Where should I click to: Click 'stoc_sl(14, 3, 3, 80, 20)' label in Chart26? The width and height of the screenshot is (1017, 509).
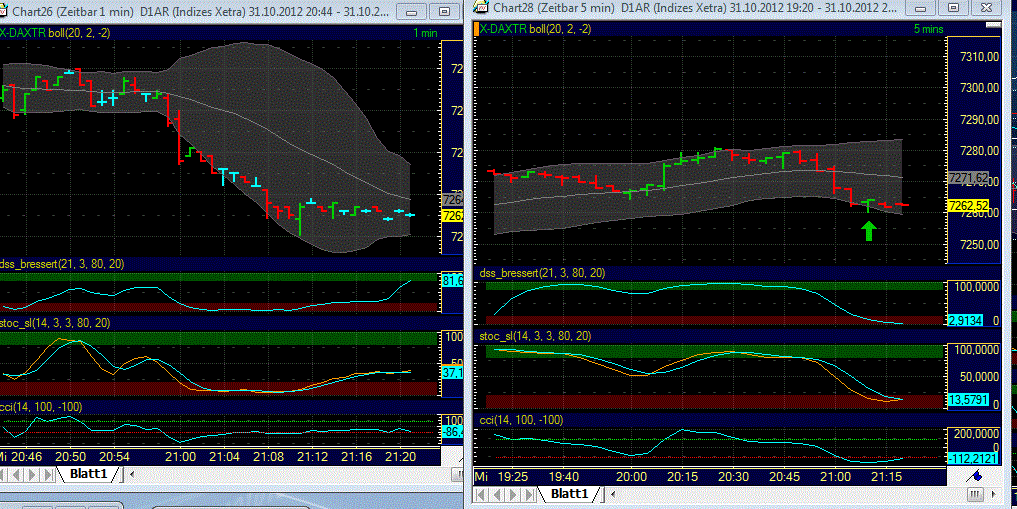55,323
